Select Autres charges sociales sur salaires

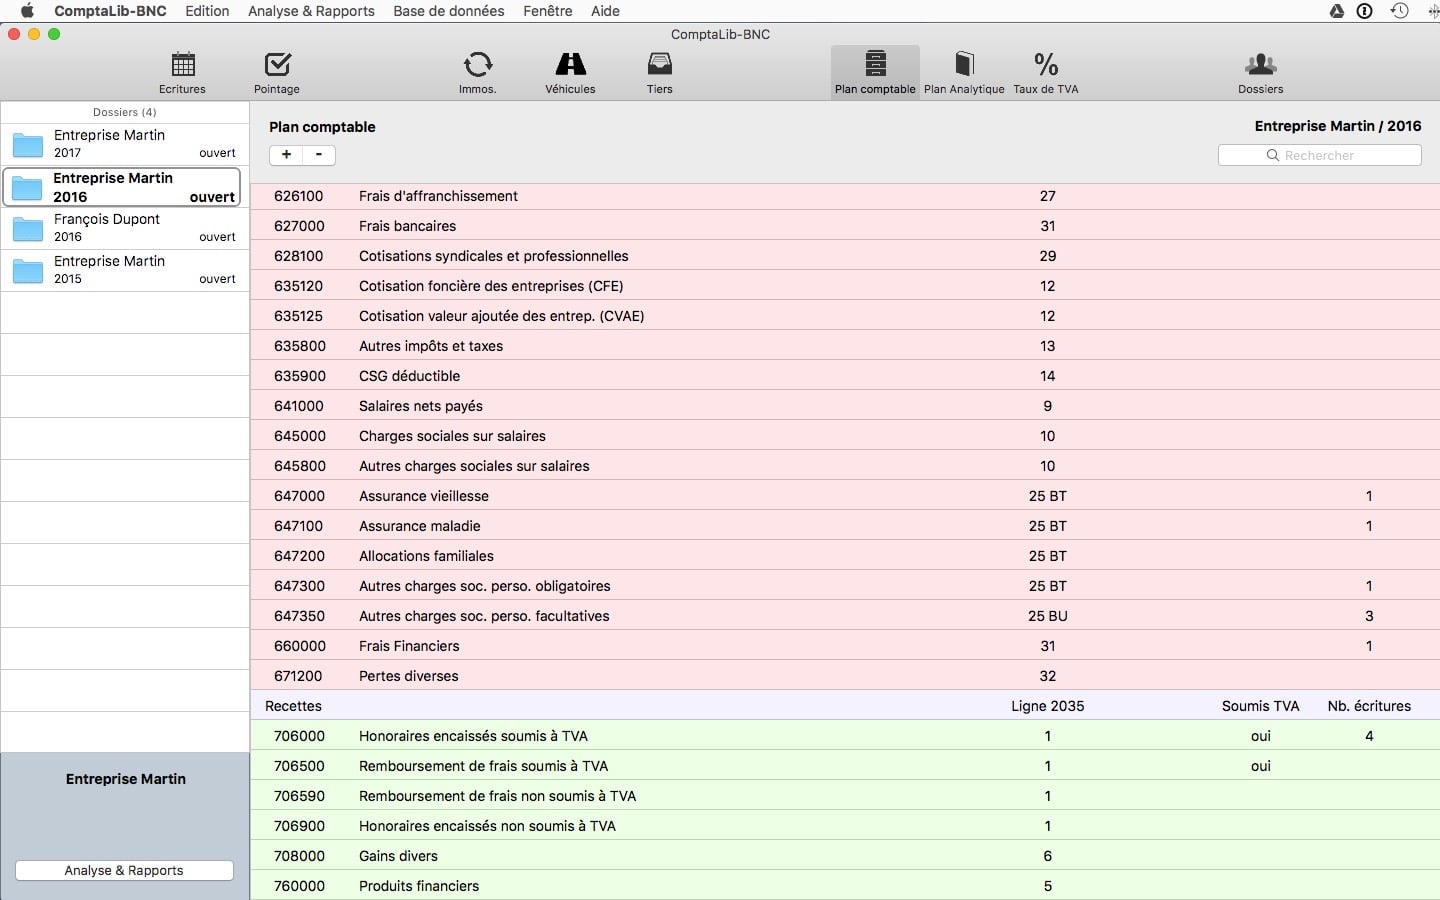pos(845,466)
